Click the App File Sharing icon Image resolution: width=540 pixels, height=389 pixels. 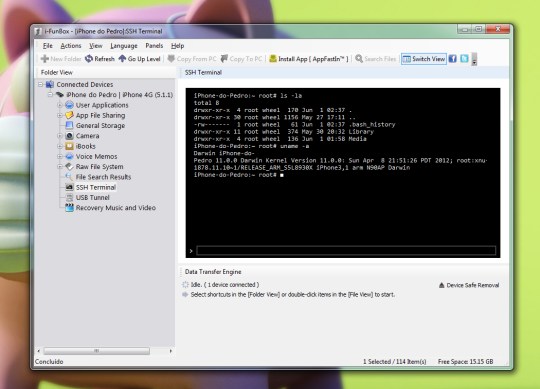pyautogui.click(x=70, y=115)
